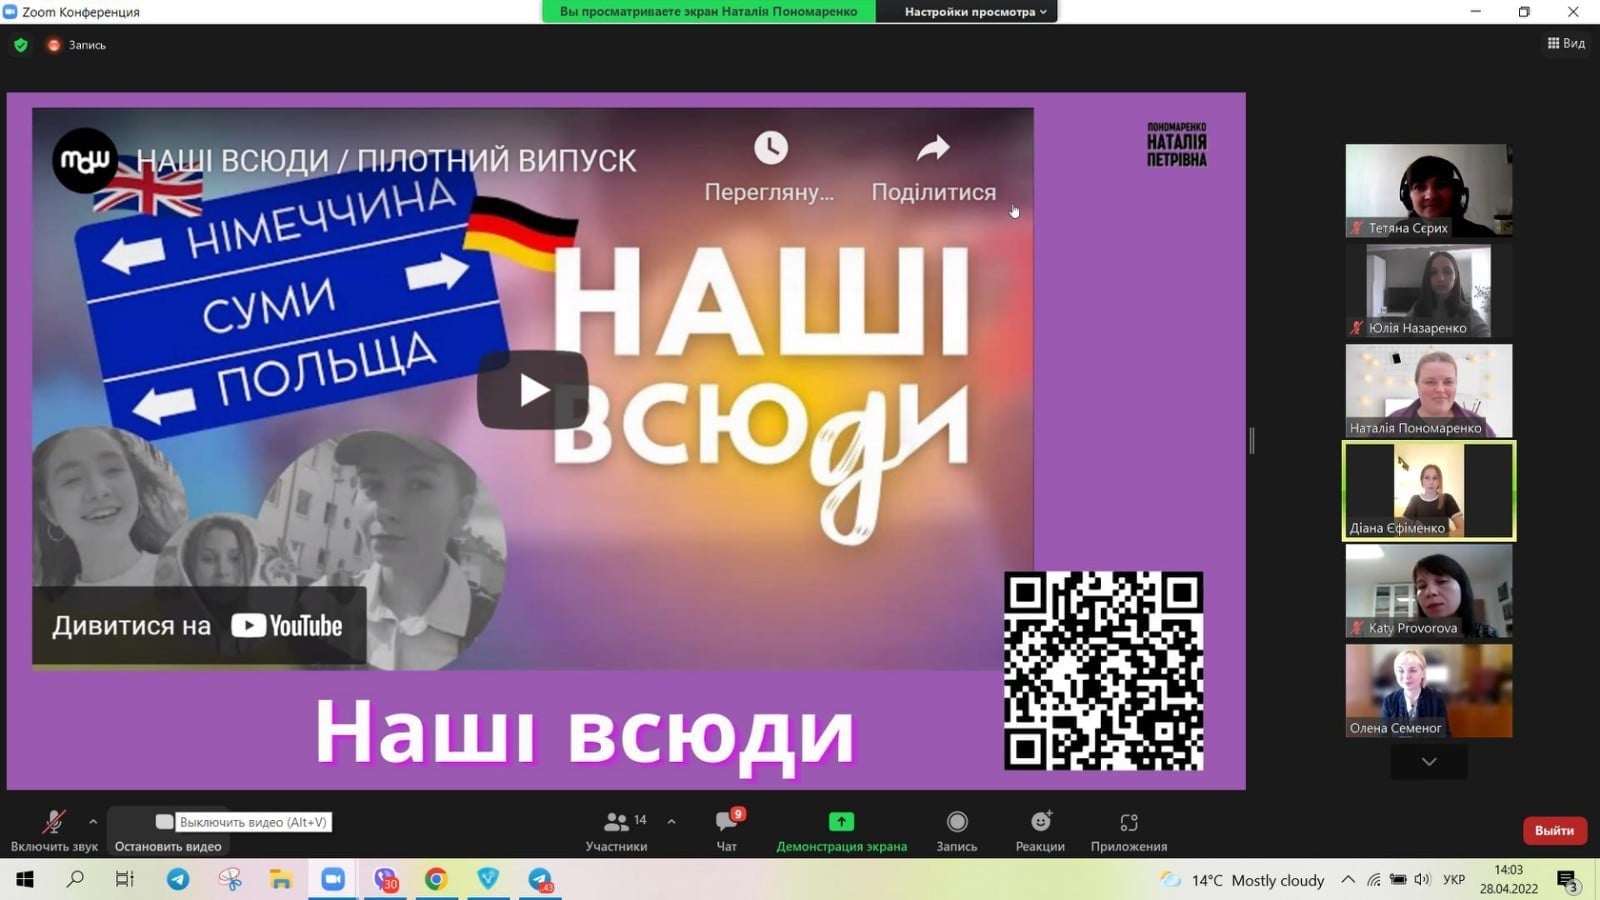Change layout with the Вид button

coord(1566,43)
